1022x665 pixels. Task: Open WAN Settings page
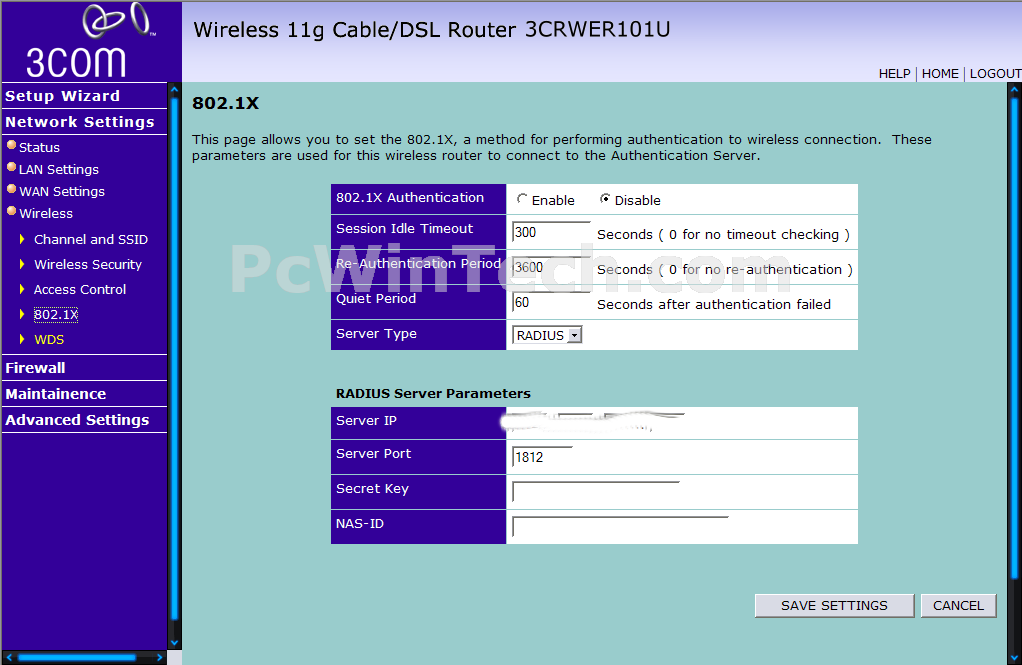62,191
